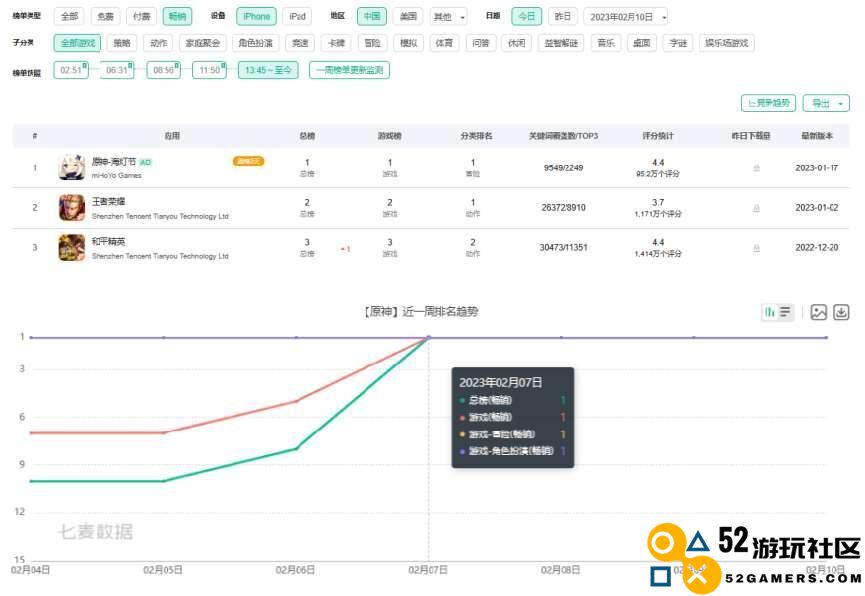Screen dimensions: 865x596
Task: Switch the trend chart to list view
Action: click(784, 312)
